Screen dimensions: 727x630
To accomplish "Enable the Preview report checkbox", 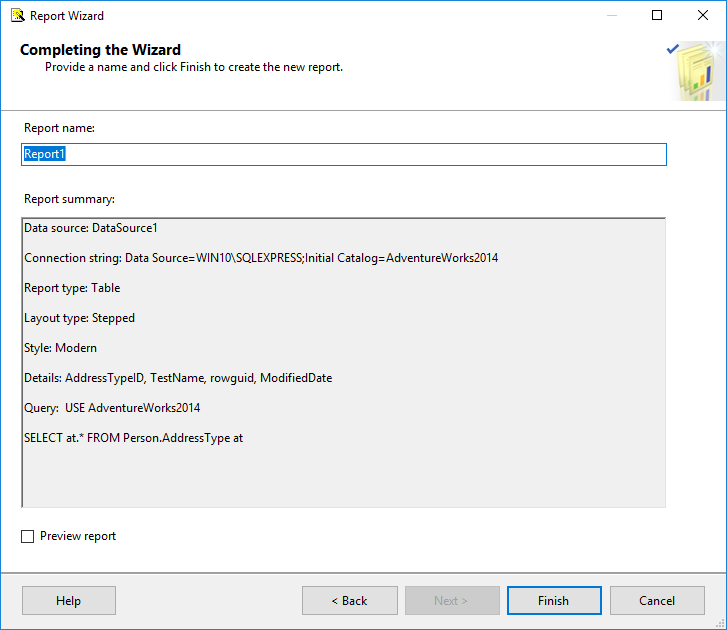I will click(x=28, y=537).
